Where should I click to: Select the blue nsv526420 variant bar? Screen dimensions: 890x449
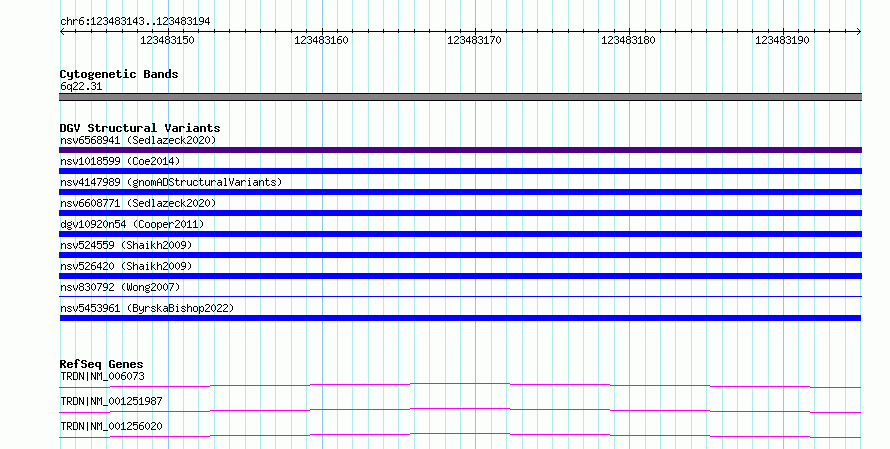point(460,276)
